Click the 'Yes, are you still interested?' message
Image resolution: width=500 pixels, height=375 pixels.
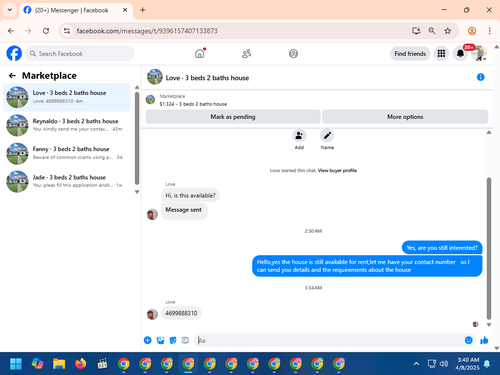point(442,248)
